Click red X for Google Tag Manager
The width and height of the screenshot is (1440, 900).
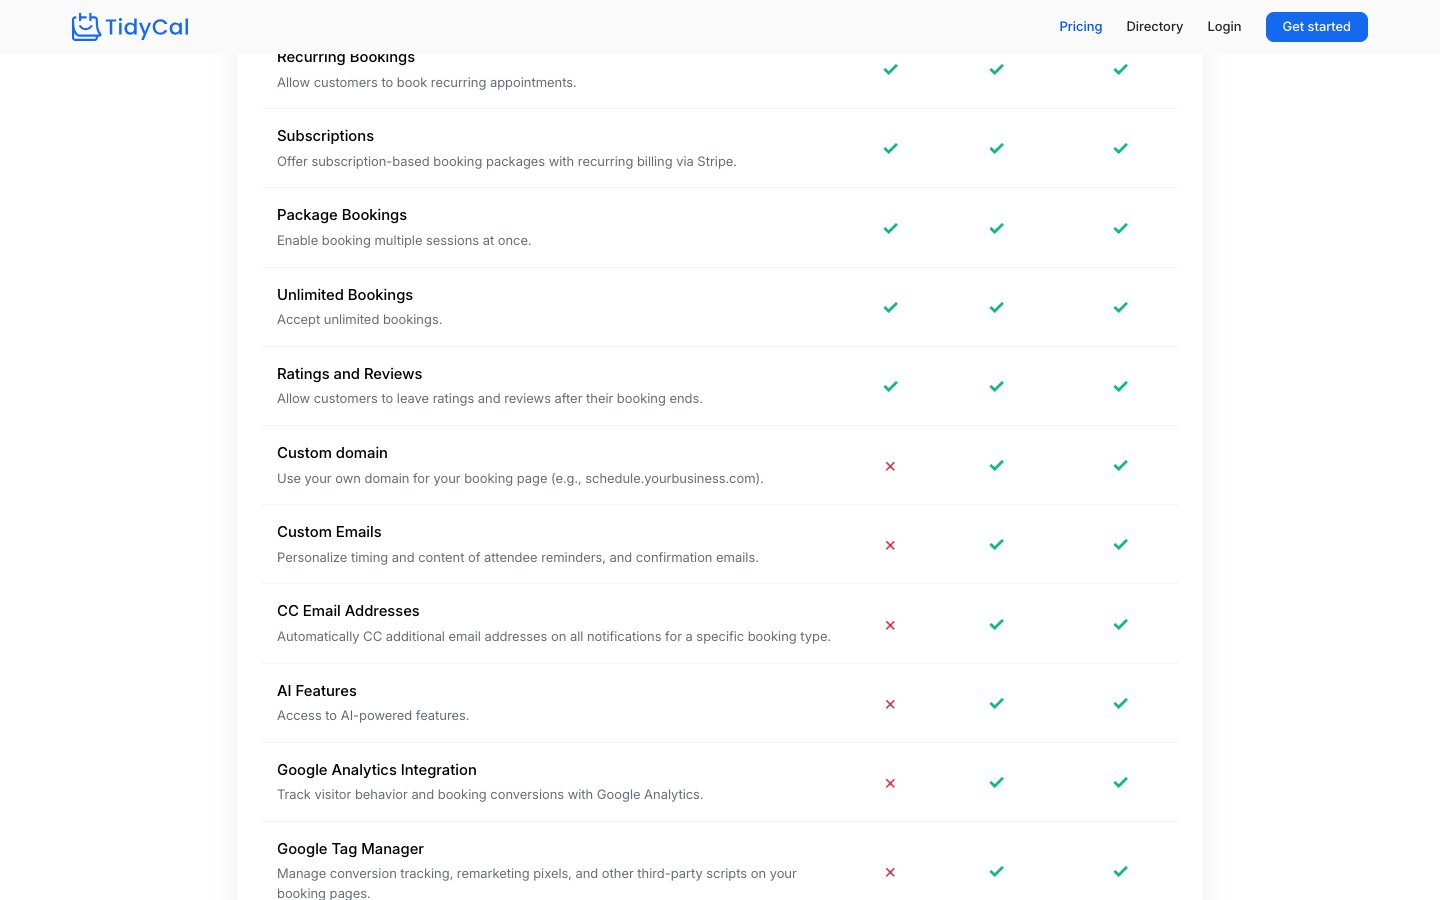pyautogui.click(x=890, y=872)
